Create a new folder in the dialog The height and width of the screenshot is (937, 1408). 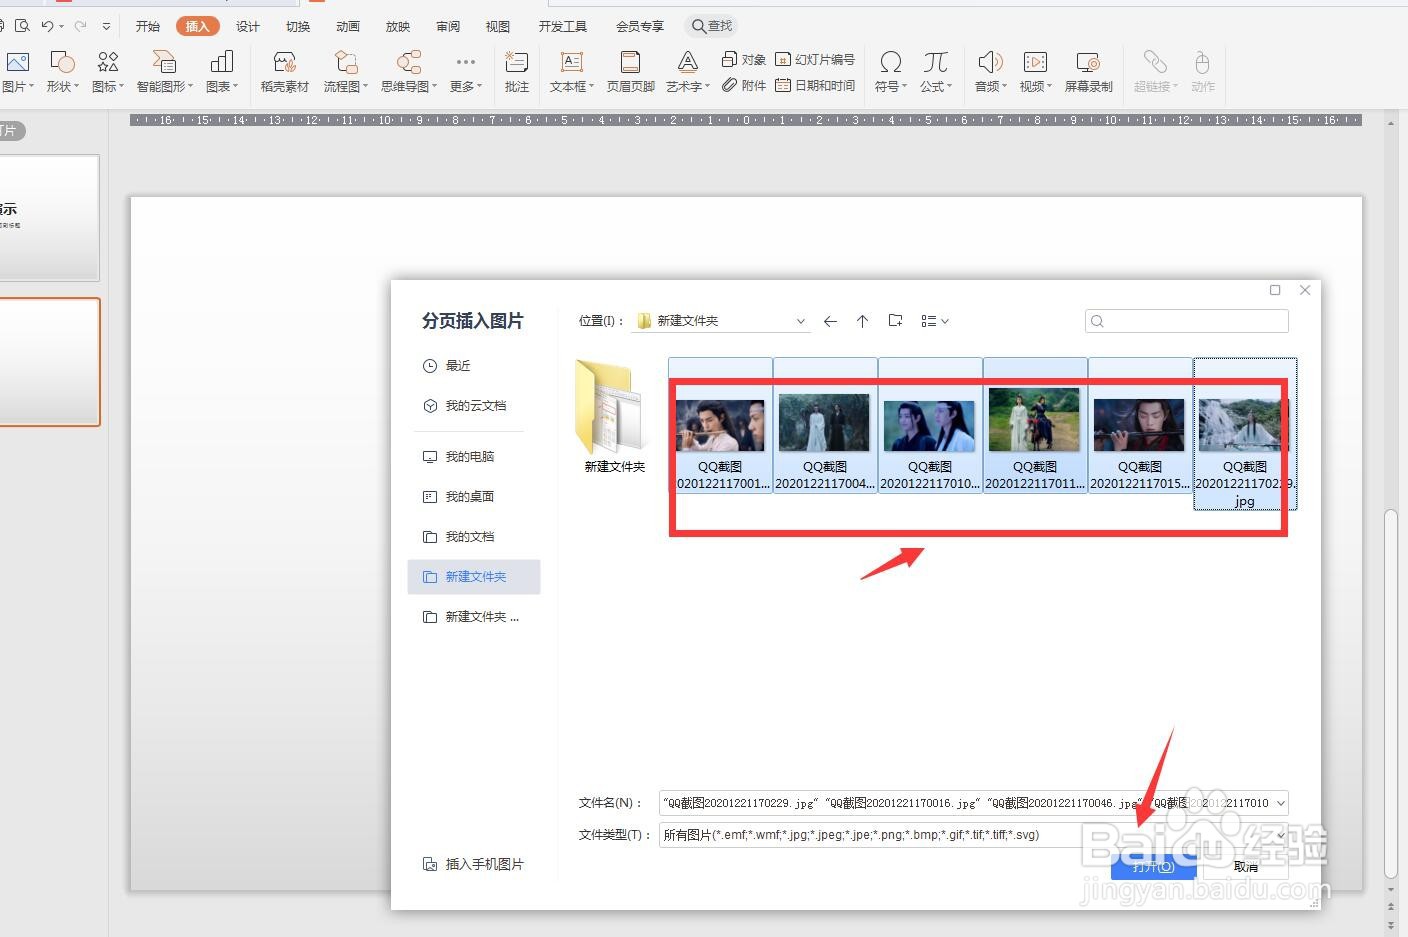(x=895, y=321)
